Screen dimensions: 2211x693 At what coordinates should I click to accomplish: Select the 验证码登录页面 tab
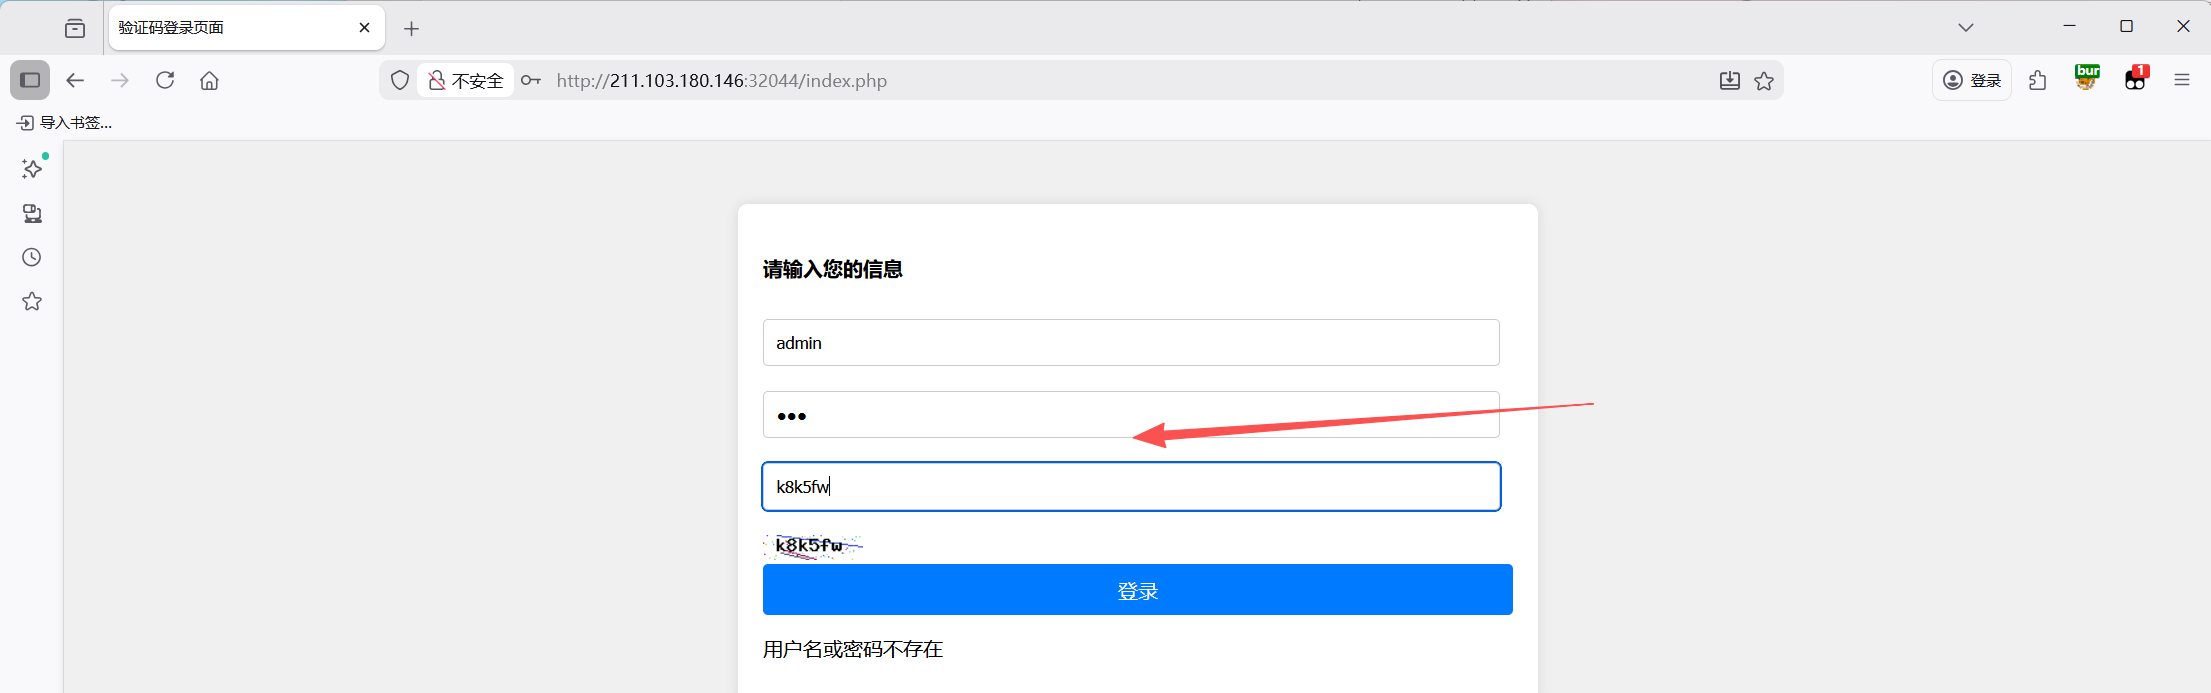pos(230,27)
